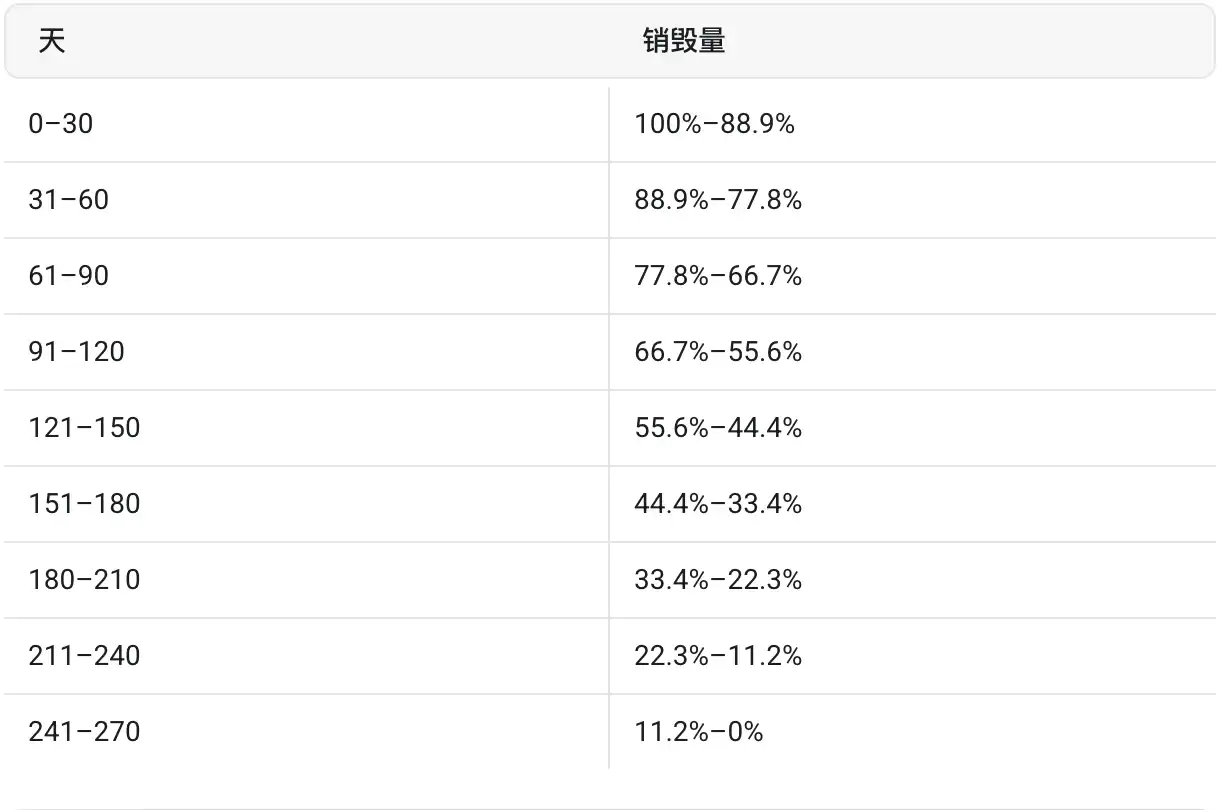Image resolution: width=1230 pixels, height=810 pixels.
Task: Click the 天 column header
Action: pyautogui.click(x=52, y=41)
